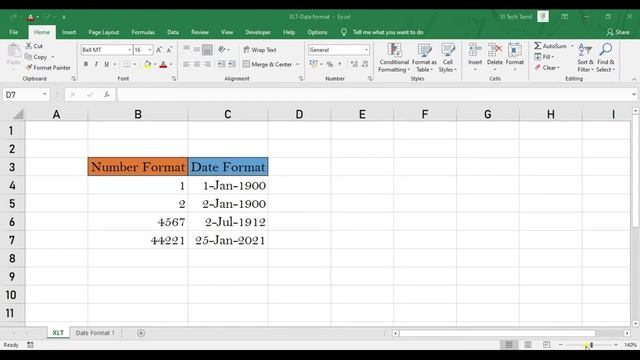The image size is (640, 360).
Task: Click Insert cells button
Action: (x=475, y=57)
